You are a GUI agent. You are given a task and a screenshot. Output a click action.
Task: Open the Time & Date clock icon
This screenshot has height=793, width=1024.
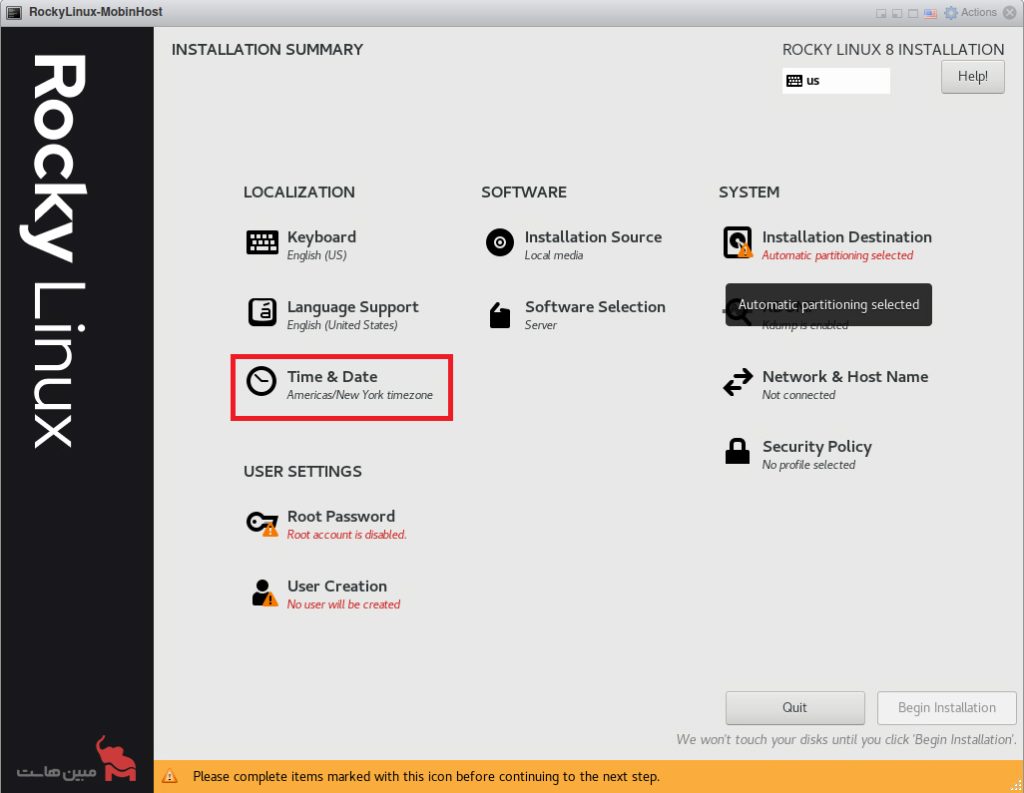click(261, 381)
